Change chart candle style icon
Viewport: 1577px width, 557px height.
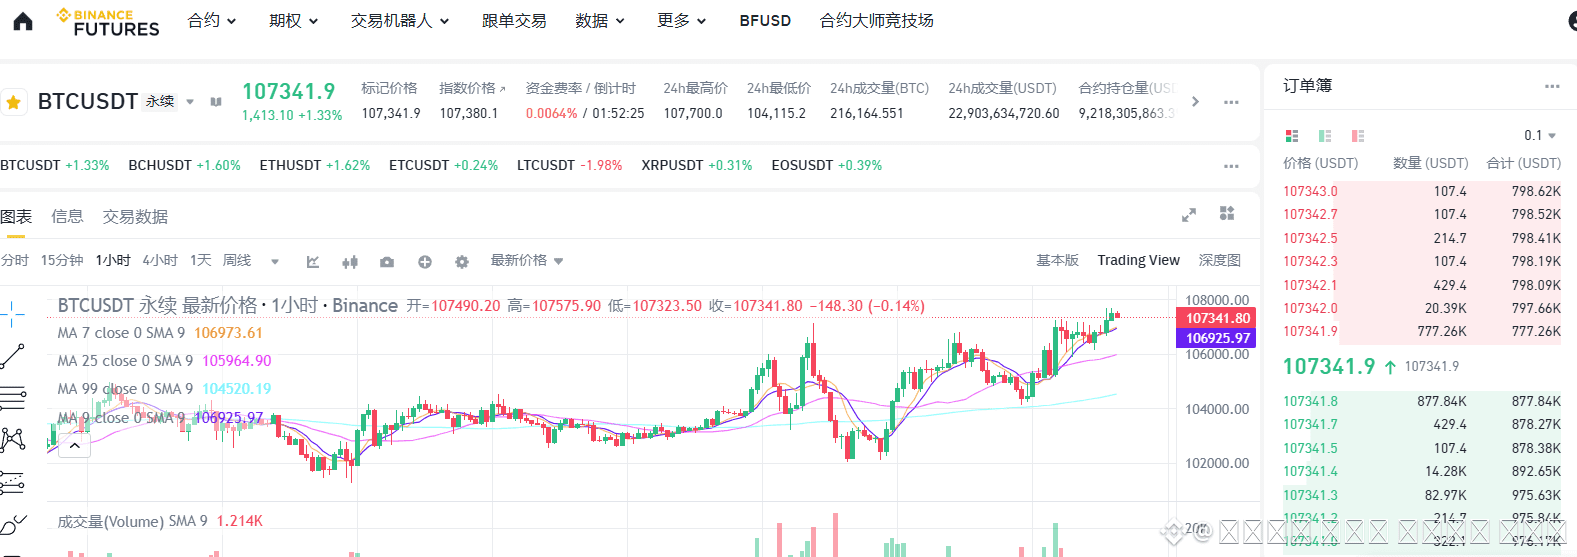point(350,262)
